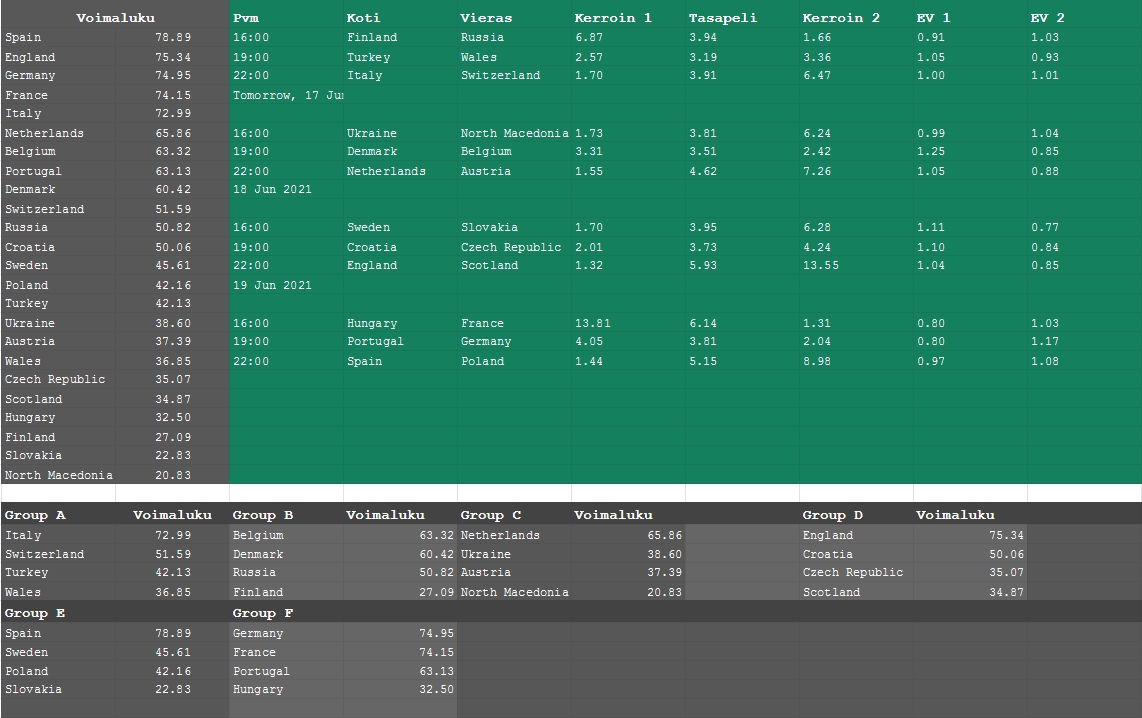Click England's 75.34 rating in Group D table

click(1006, 536)
